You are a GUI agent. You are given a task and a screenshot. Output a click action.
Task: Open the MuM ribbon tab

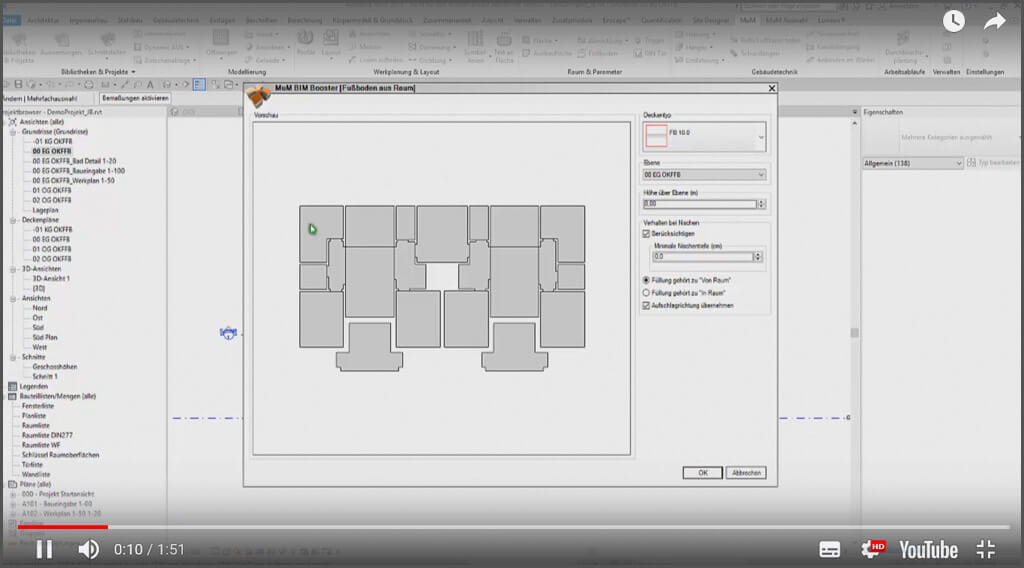coord(746,19)
